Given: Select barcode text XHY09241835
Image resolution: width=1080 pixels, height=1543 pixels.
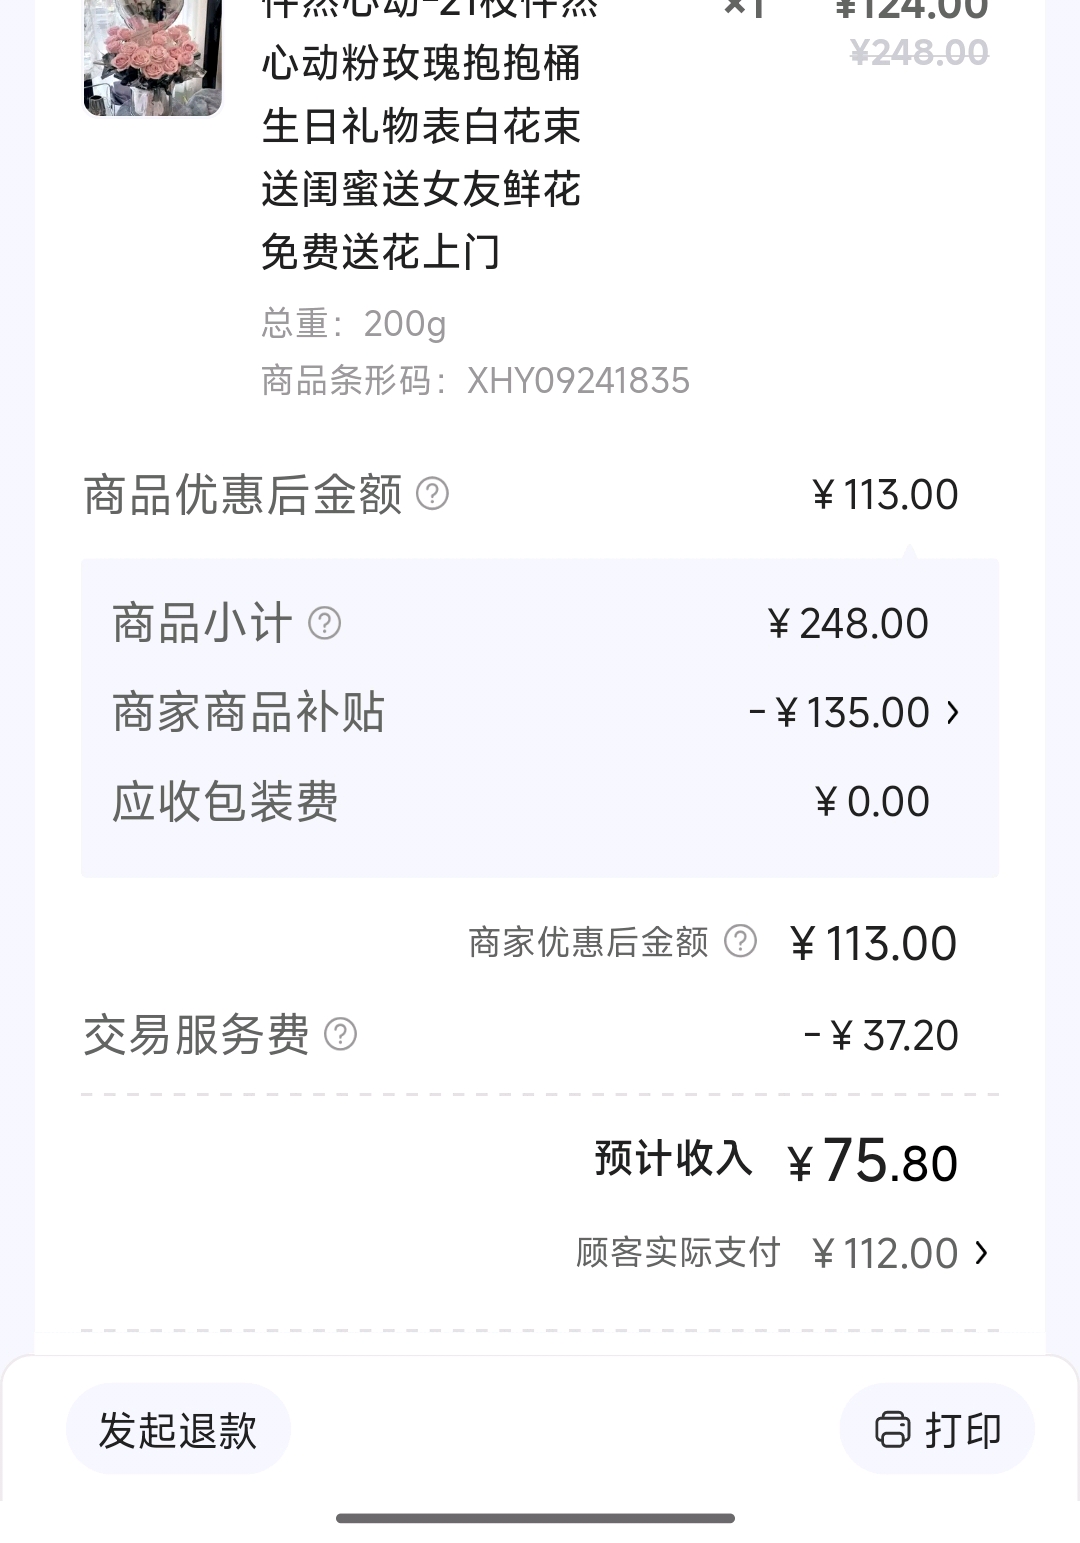Looking at the screenshot, I should coord(578,381).
